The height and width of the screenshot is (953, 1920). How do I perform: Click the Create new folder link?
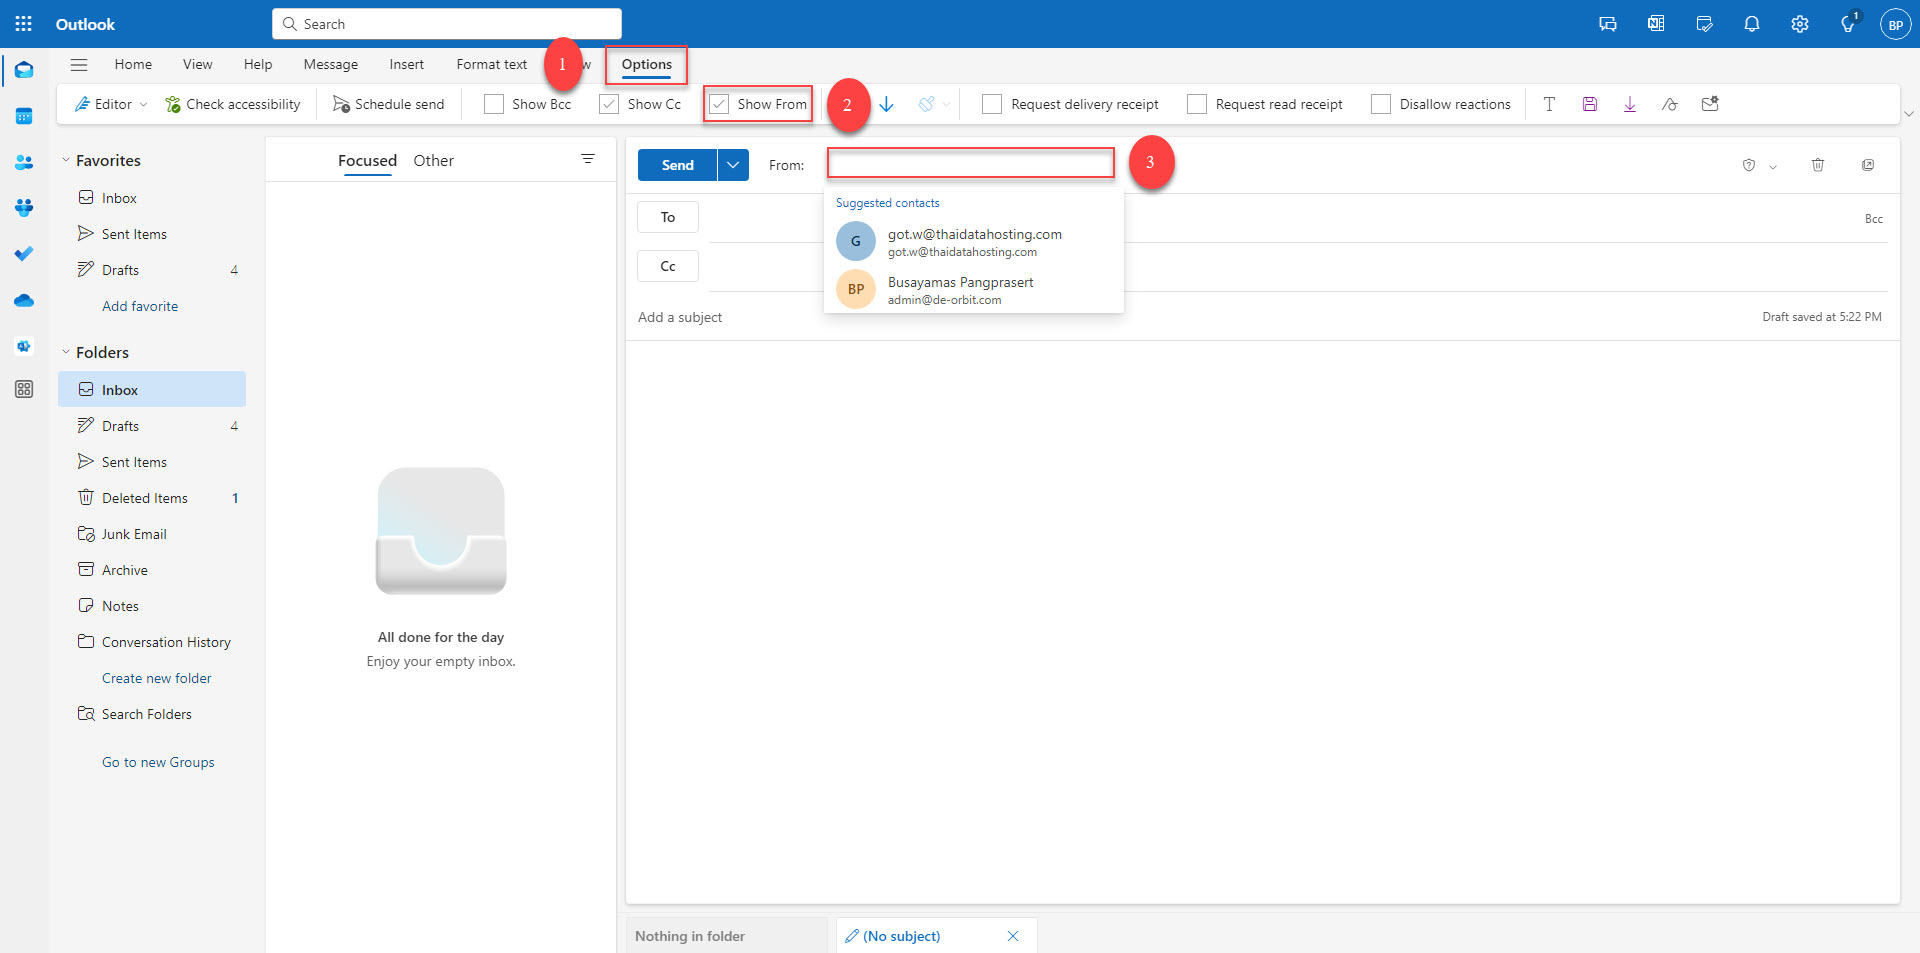156,677
